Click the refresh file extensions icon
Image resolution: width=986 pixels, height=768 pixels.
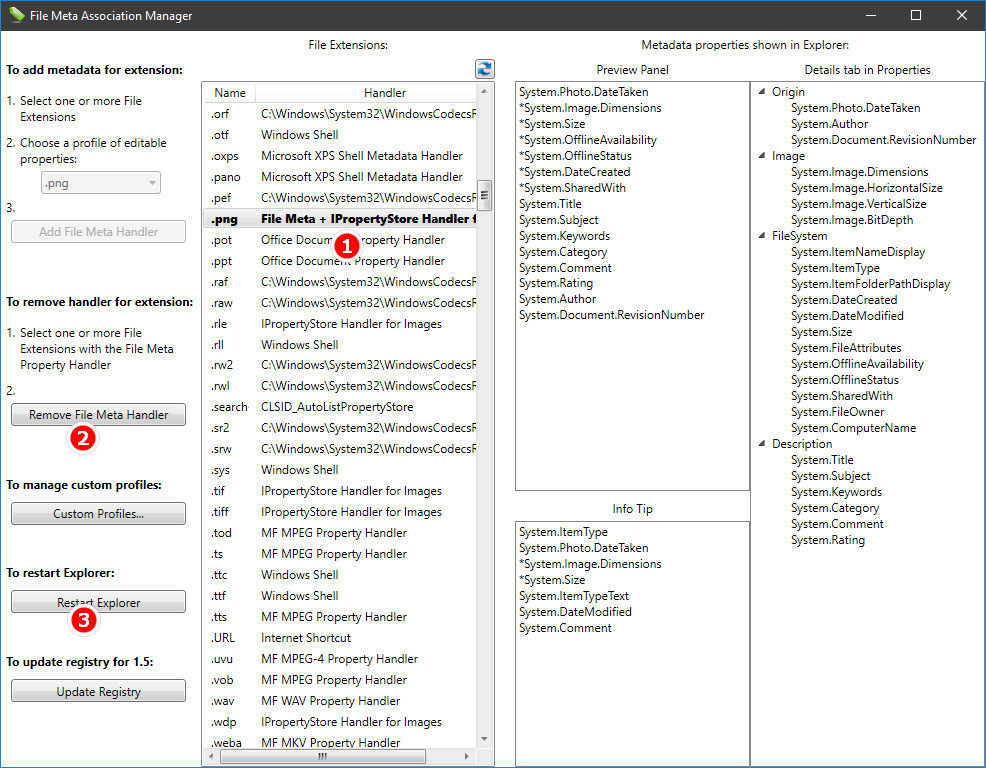(x=484, y=69)
